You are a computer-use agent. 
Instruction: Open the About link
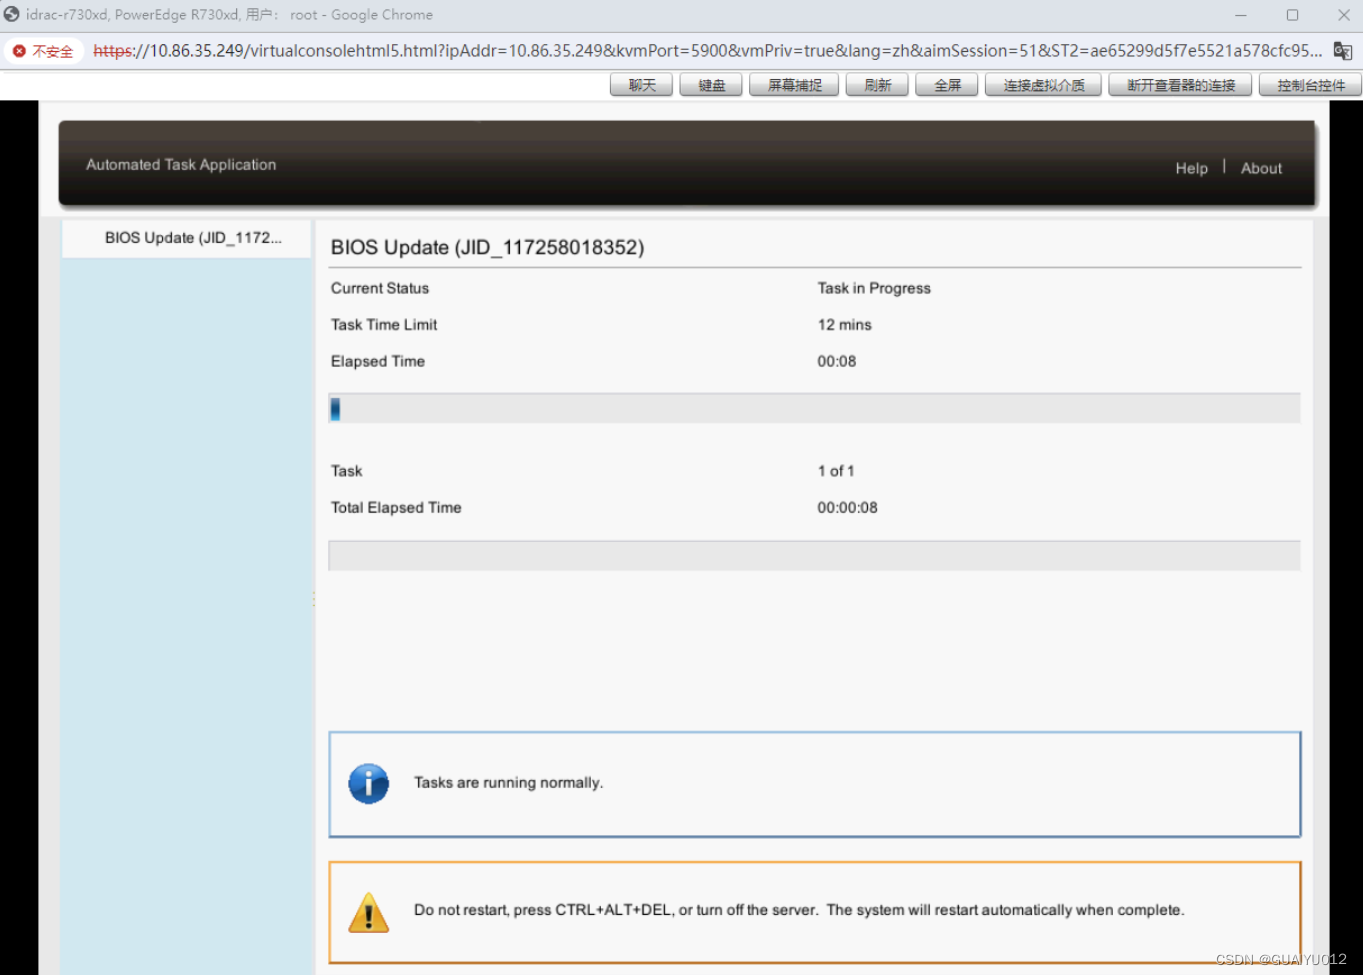(1261, 168)
